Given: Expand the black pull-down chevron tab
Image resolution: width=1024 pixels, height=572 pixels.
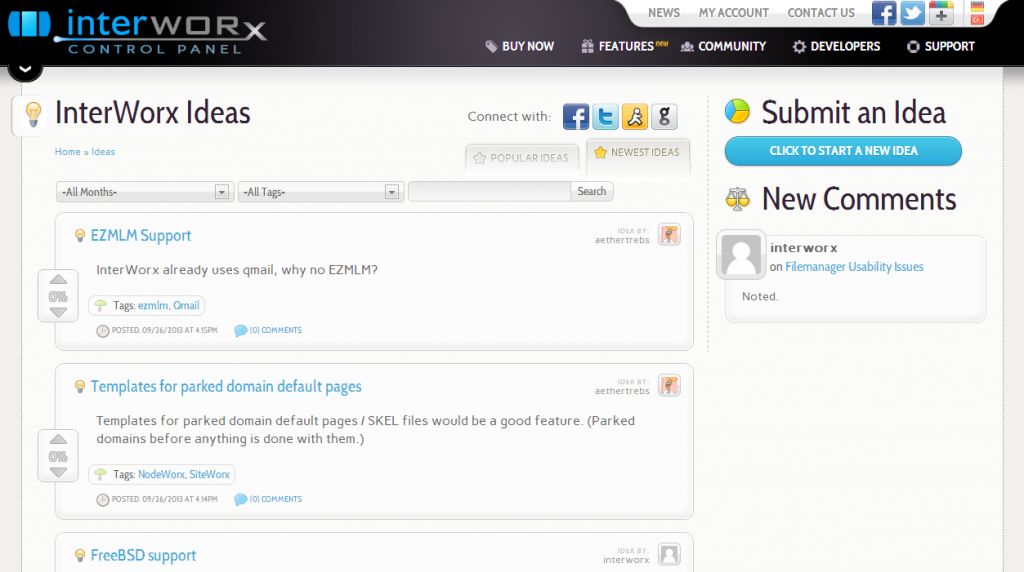Looking at the screenshot, I should [x=25, y=69].
